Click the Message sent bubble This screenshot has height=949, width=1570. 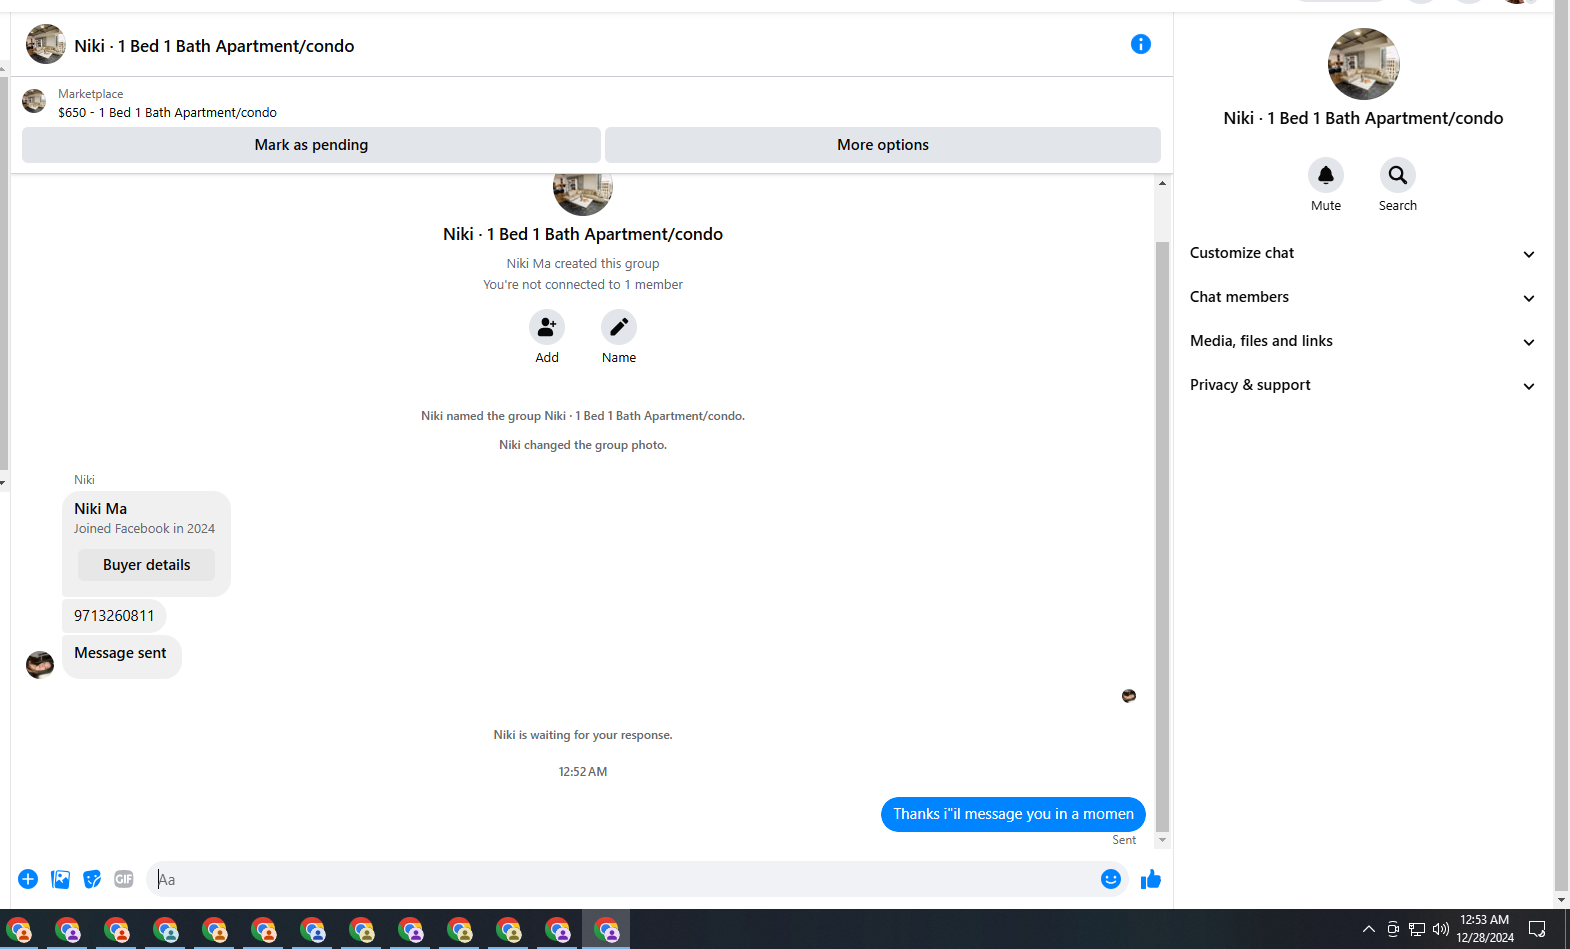click(x=122, y=656)
